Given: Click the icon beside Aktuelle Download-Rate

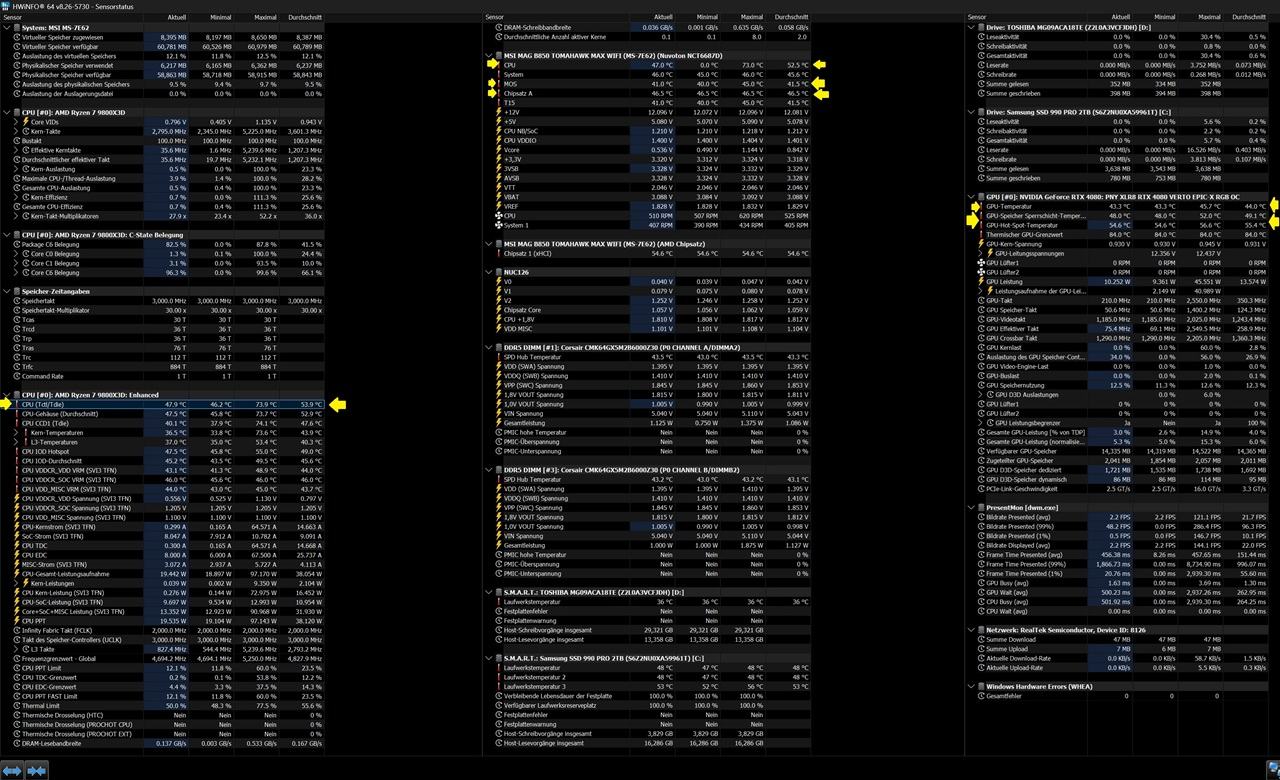Looking at the screenshot, I should coord(980,659).
